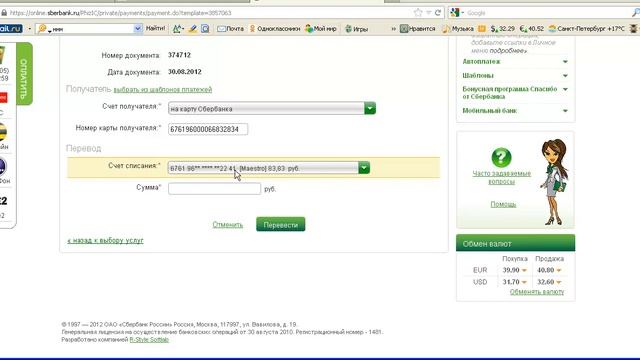Click the assistant woman illustration

[x=555, y=182]
